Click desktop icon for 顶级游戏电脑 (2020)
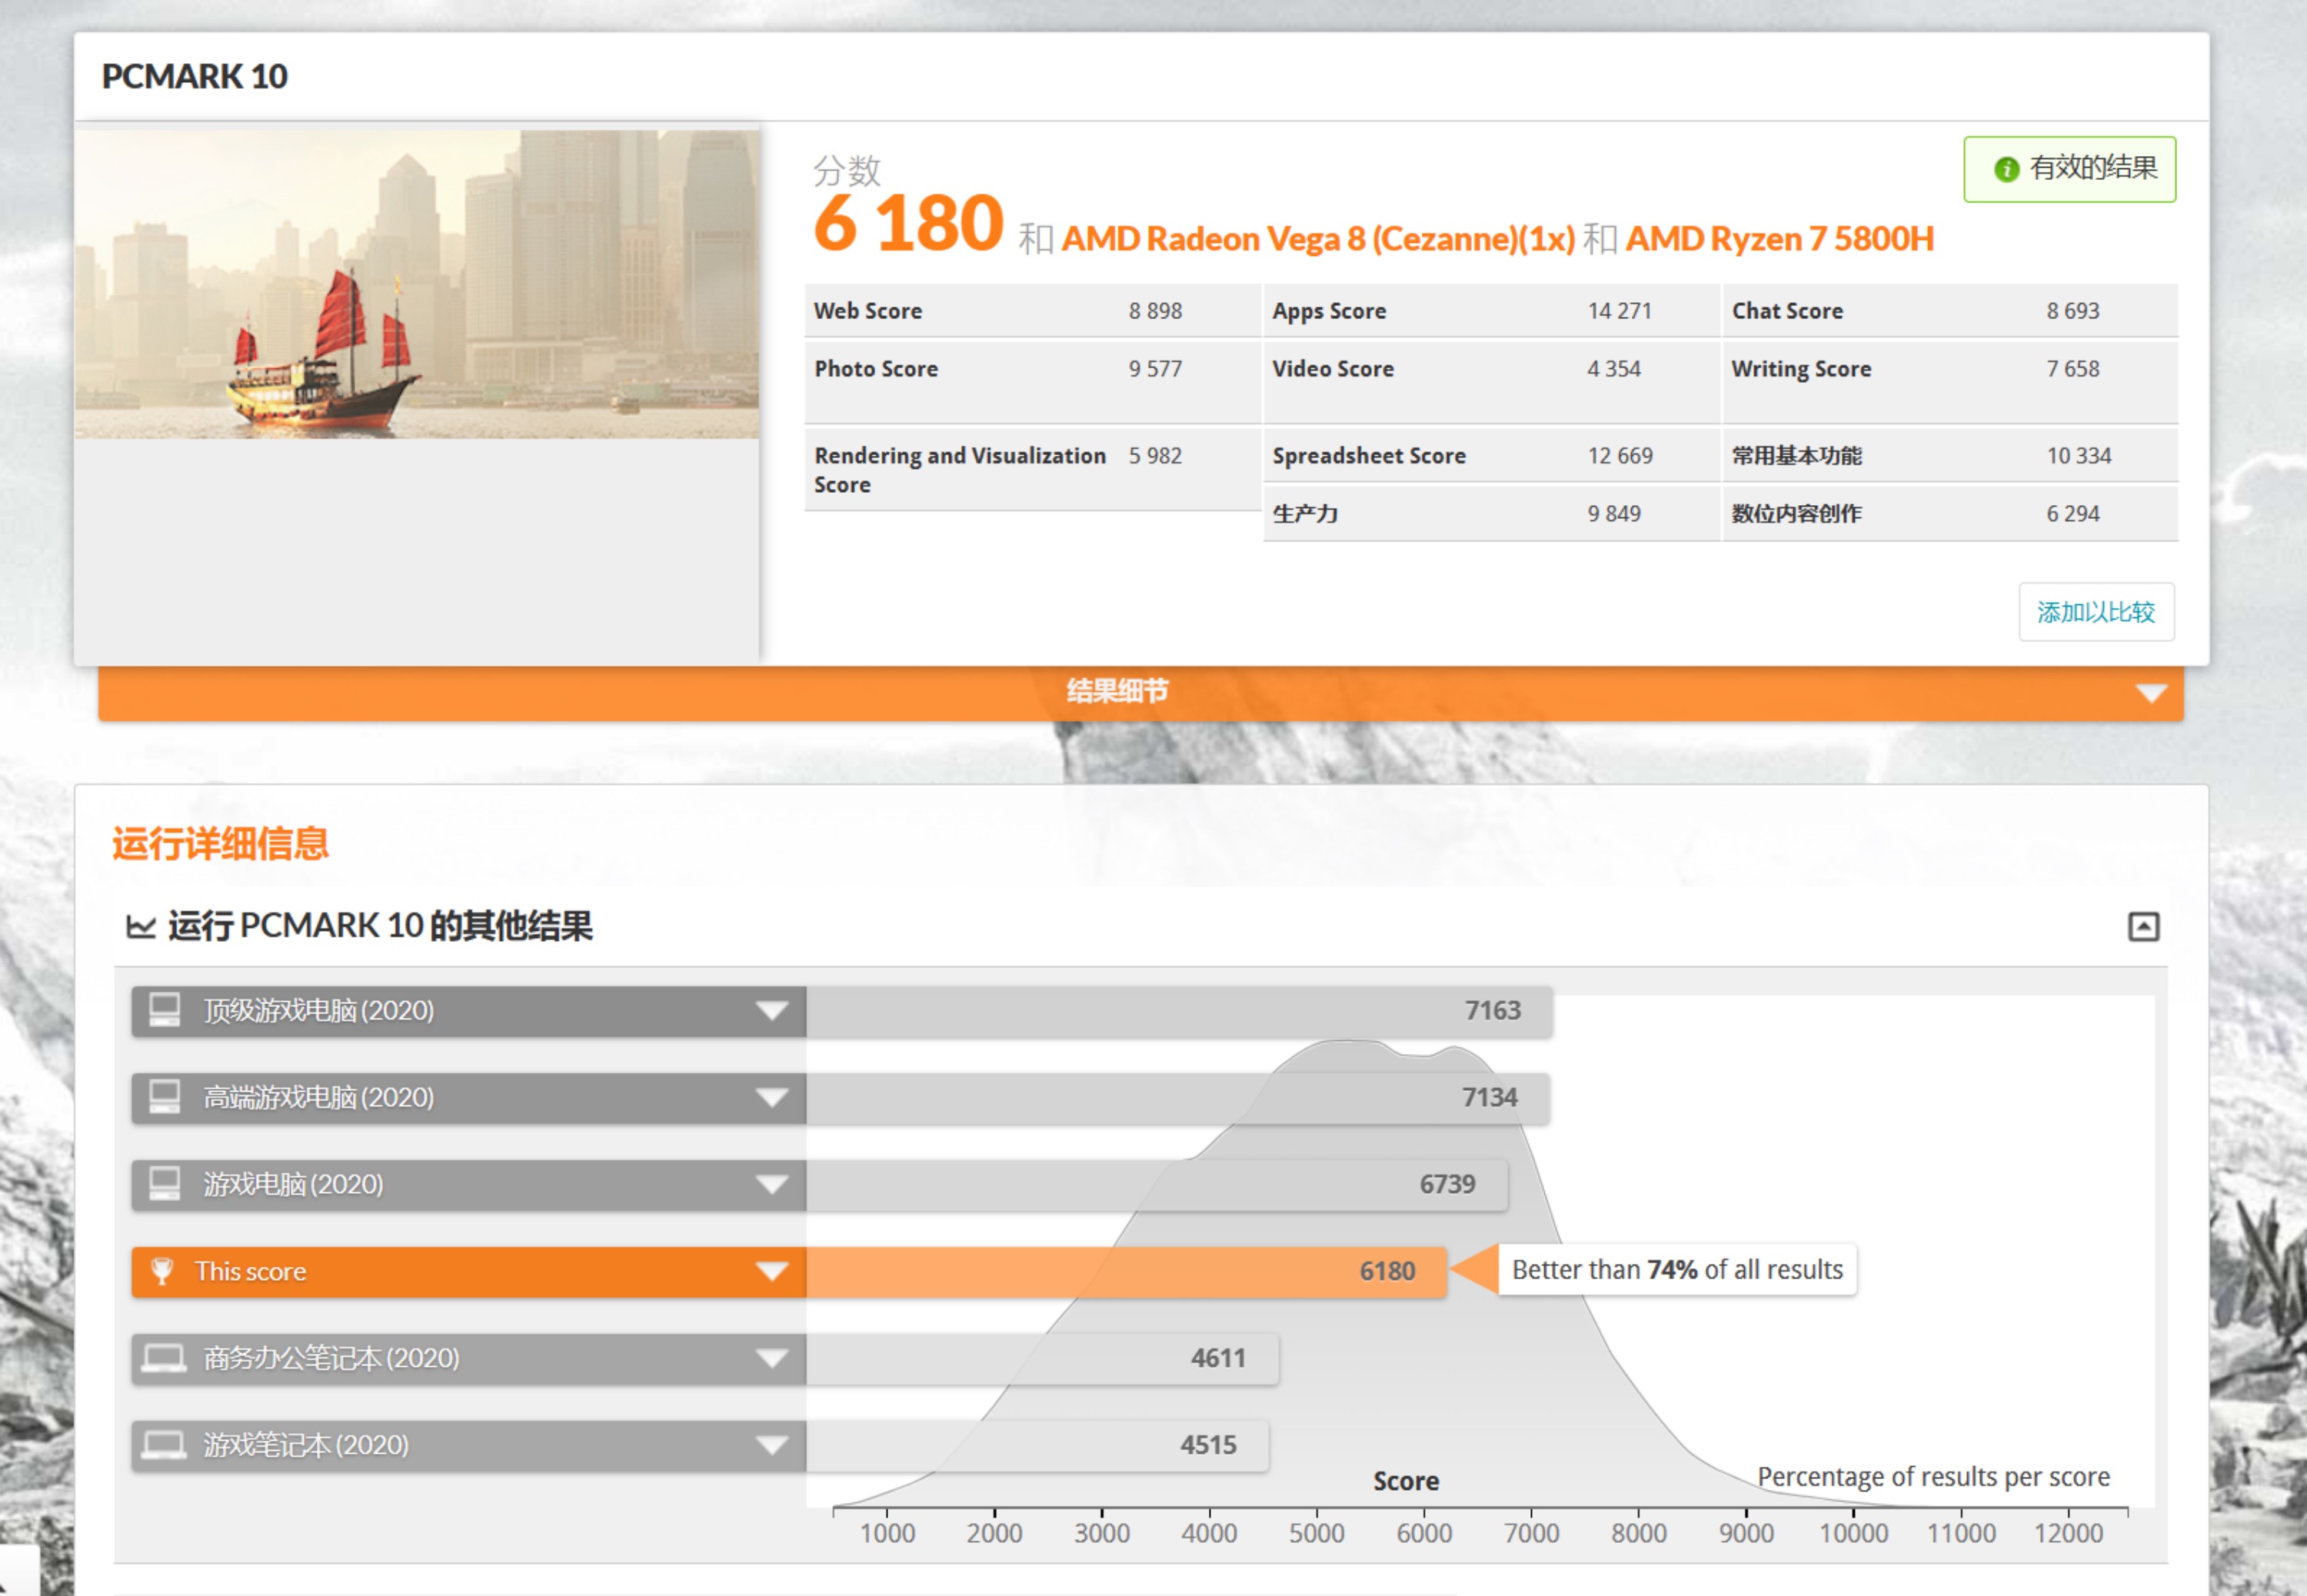2307x1596 pixels. pos(165,1010)
